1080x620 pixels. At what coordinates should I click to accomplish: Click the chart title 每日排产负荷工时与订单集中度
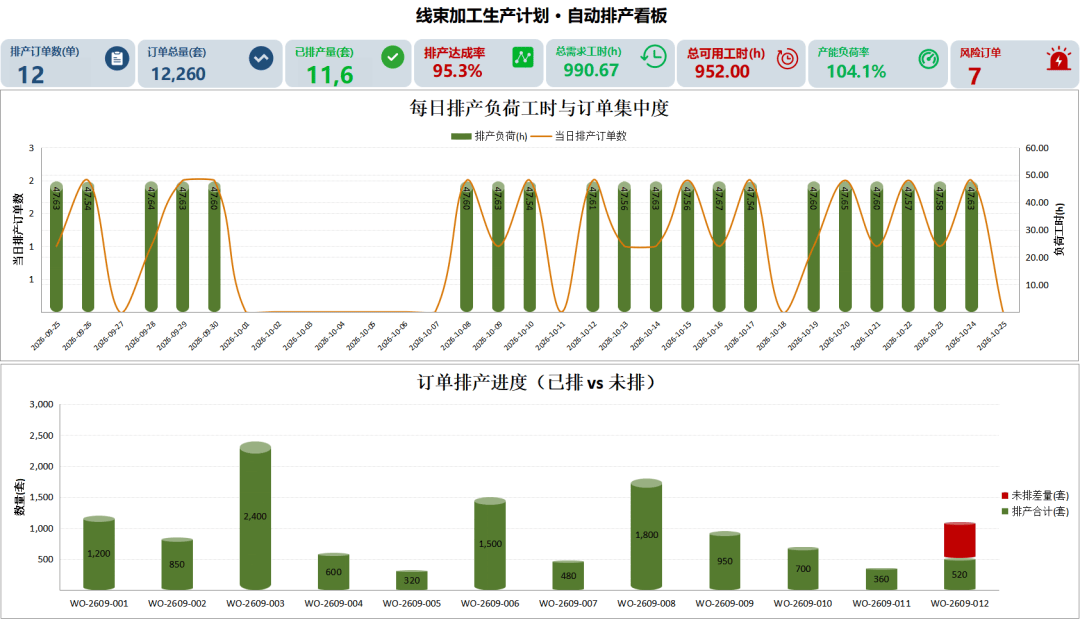539,108
